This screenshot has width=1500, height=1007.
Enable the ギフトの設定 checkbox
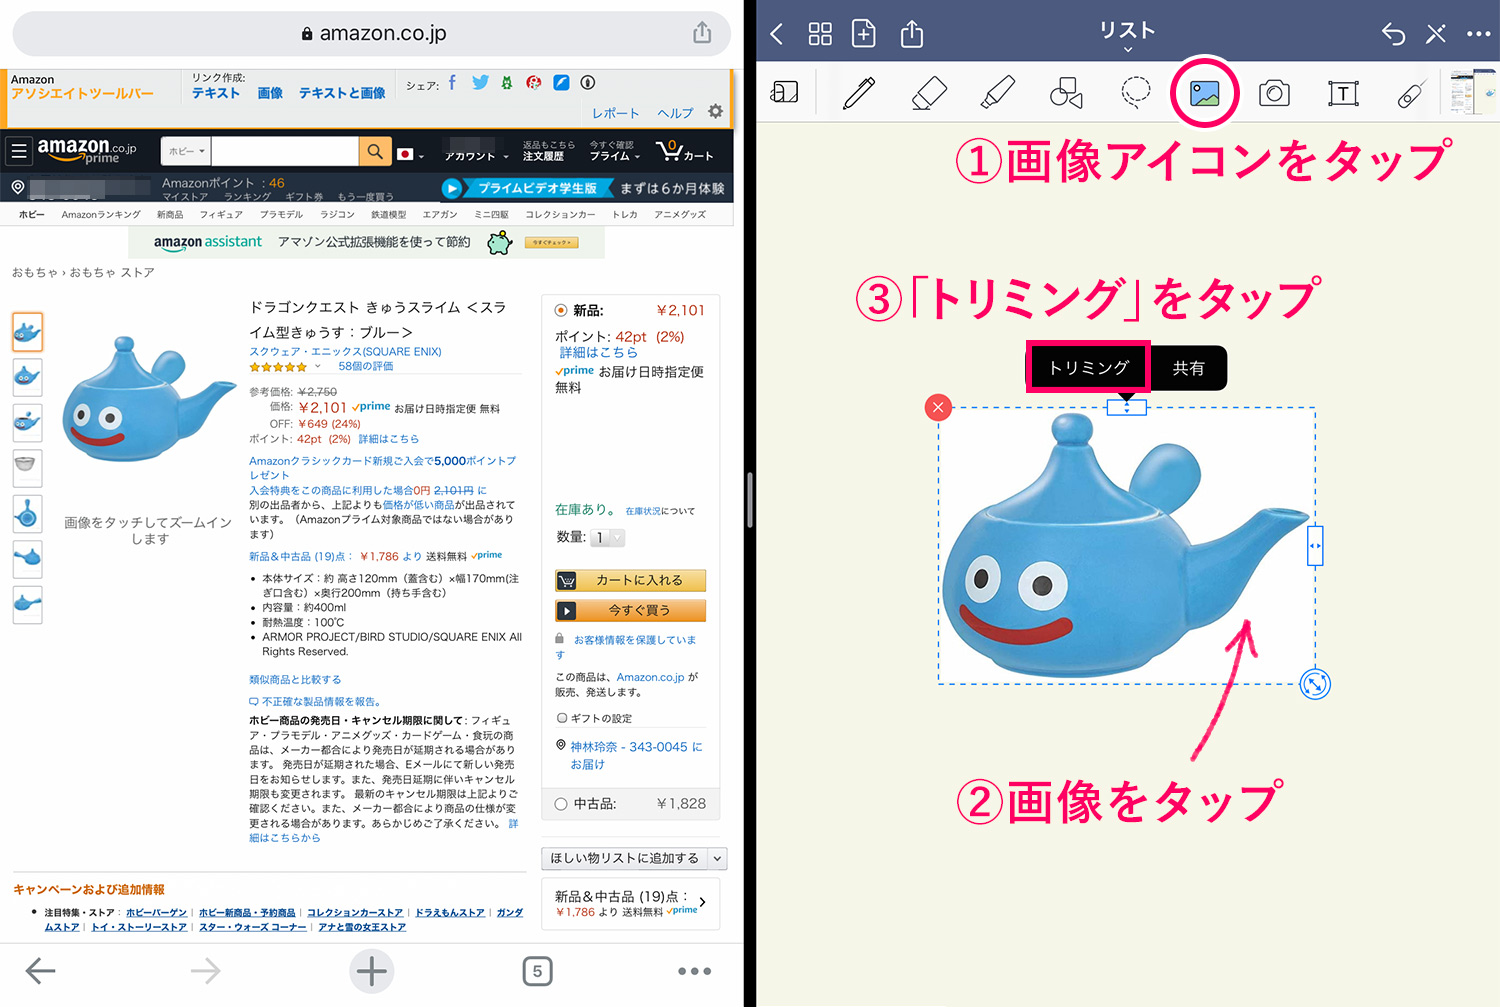[x=562, y=718]
